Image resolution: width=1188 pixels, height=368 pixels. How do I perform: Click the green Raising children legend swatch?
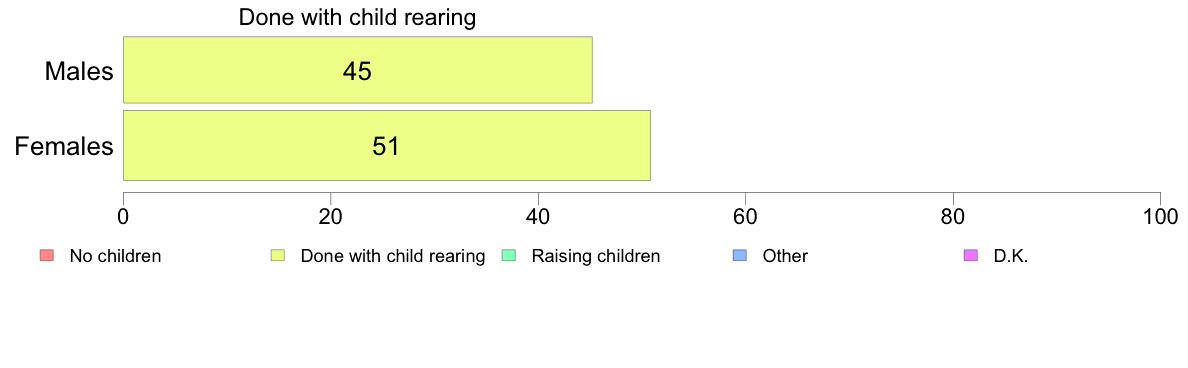click(x=508, y=256)
